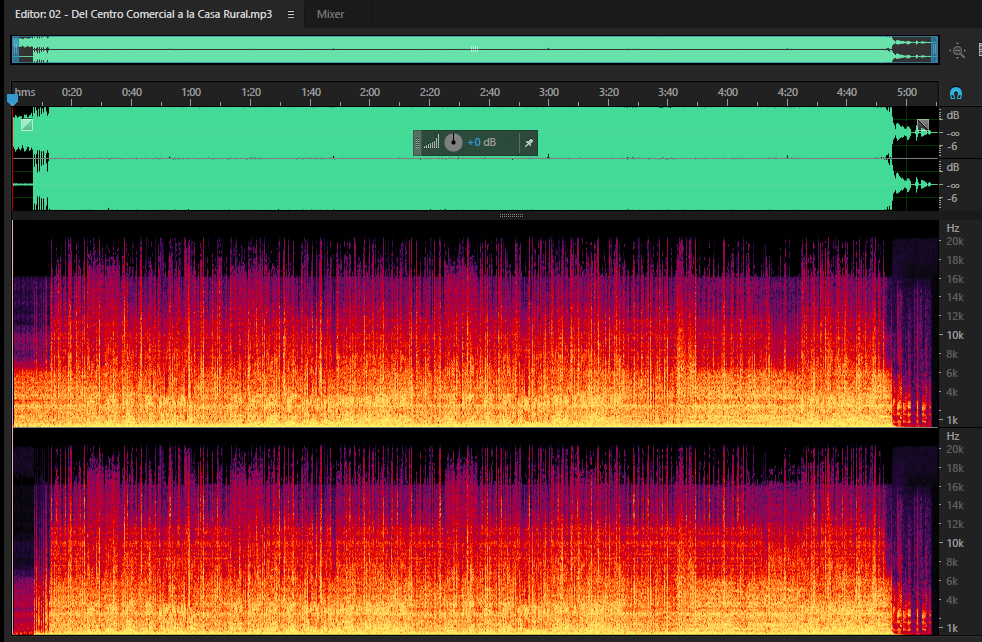This screenshot has width=982, height=642.
Task: Click the 1k mark on the bottom frequency scale
Action: coord(953,628)
